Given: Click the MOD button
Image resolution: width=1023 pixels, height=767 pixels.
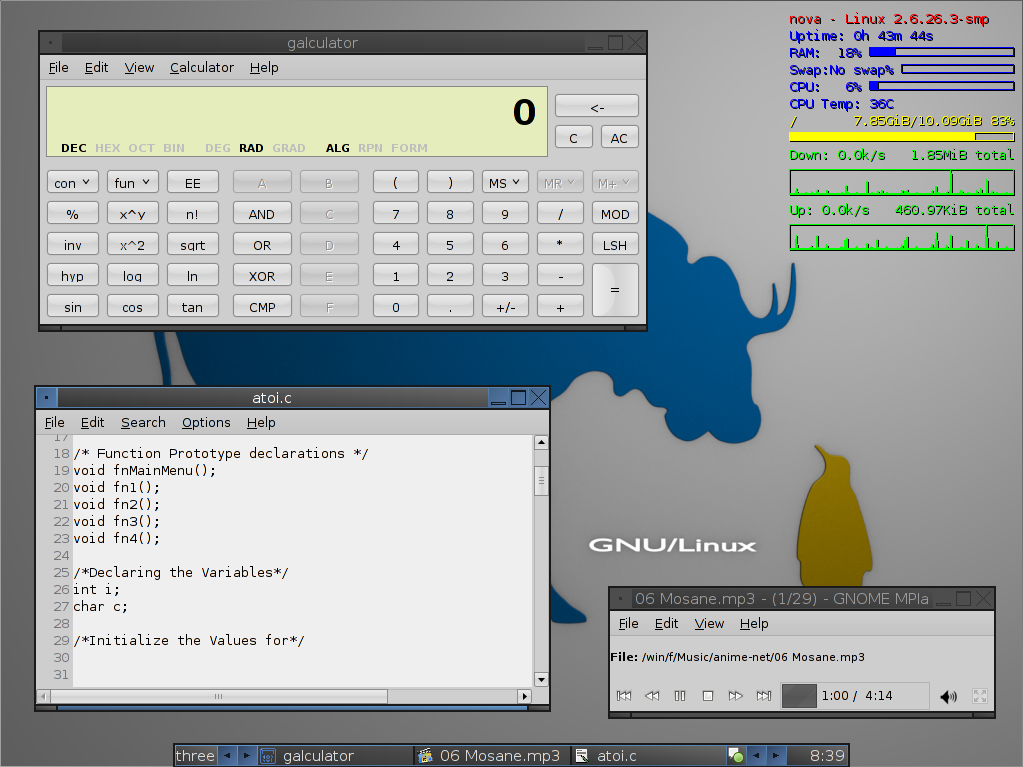Looking at the screenshot, I should tap(615, 214).
